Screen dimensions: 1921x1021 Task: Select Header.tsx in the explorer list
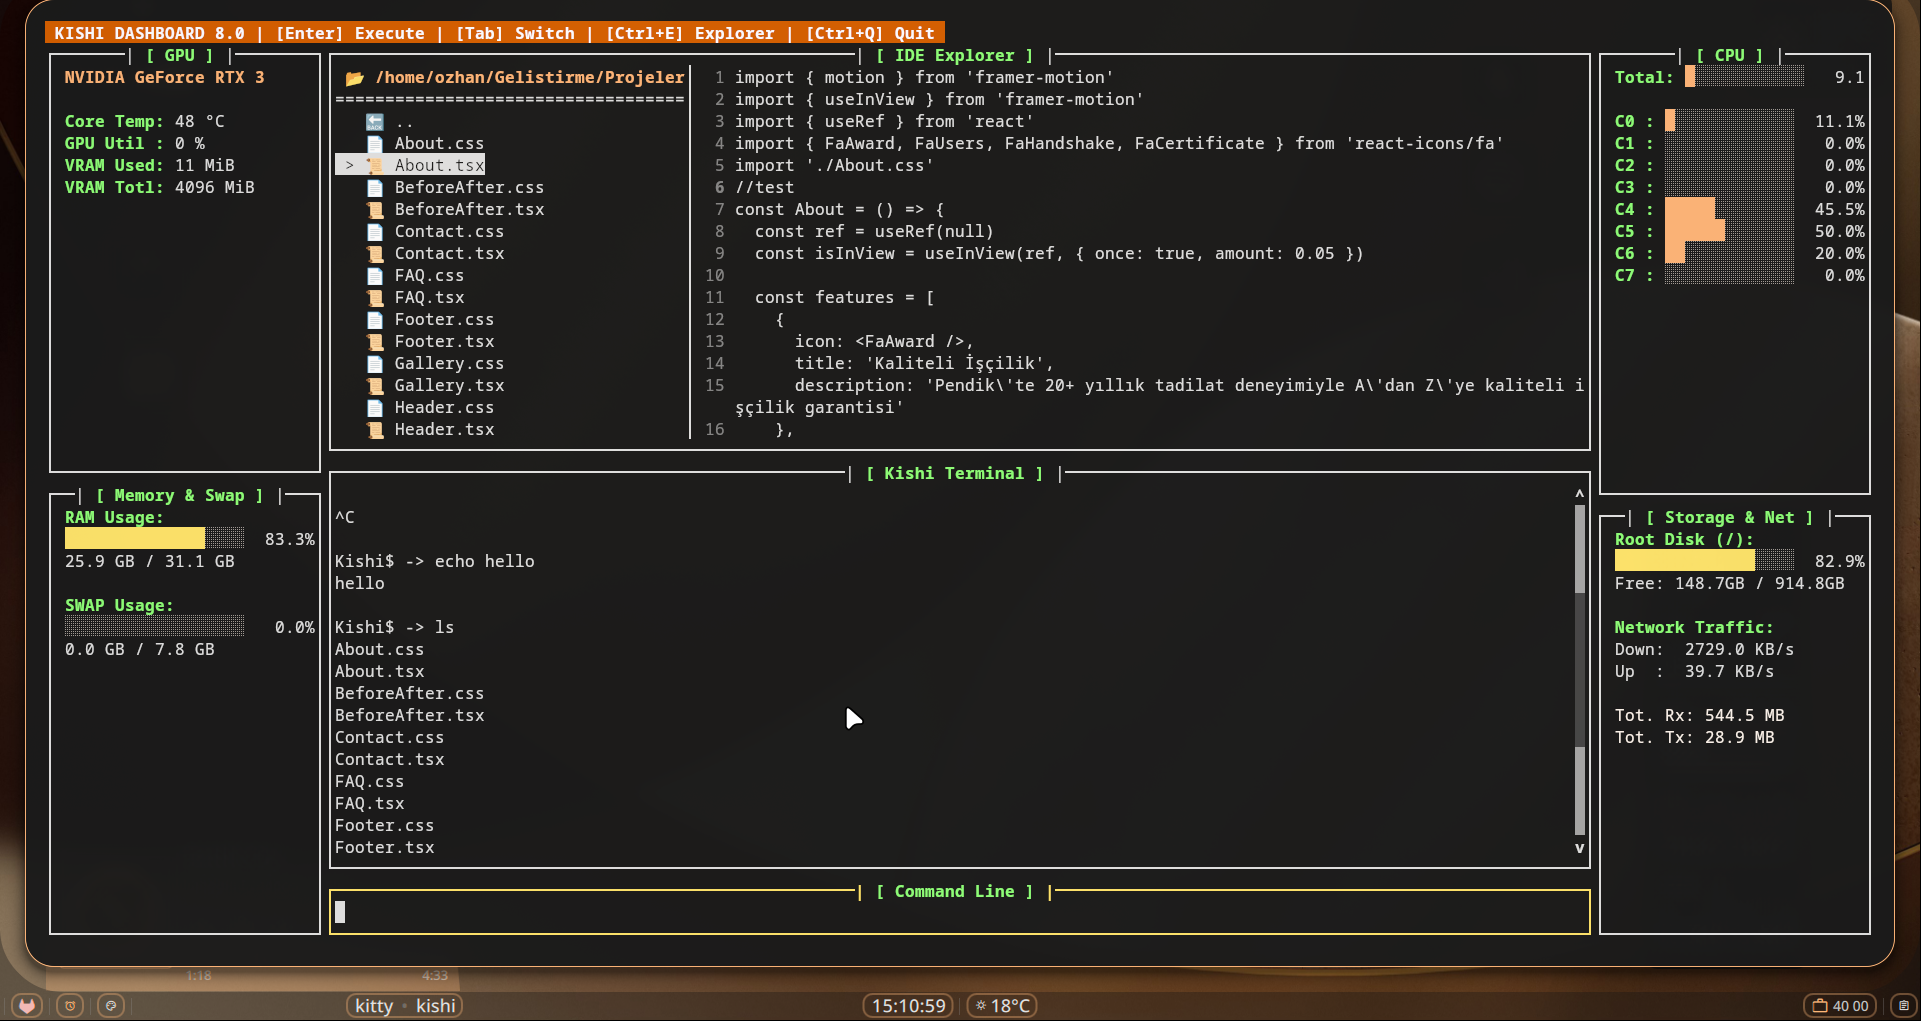[444, 430]
